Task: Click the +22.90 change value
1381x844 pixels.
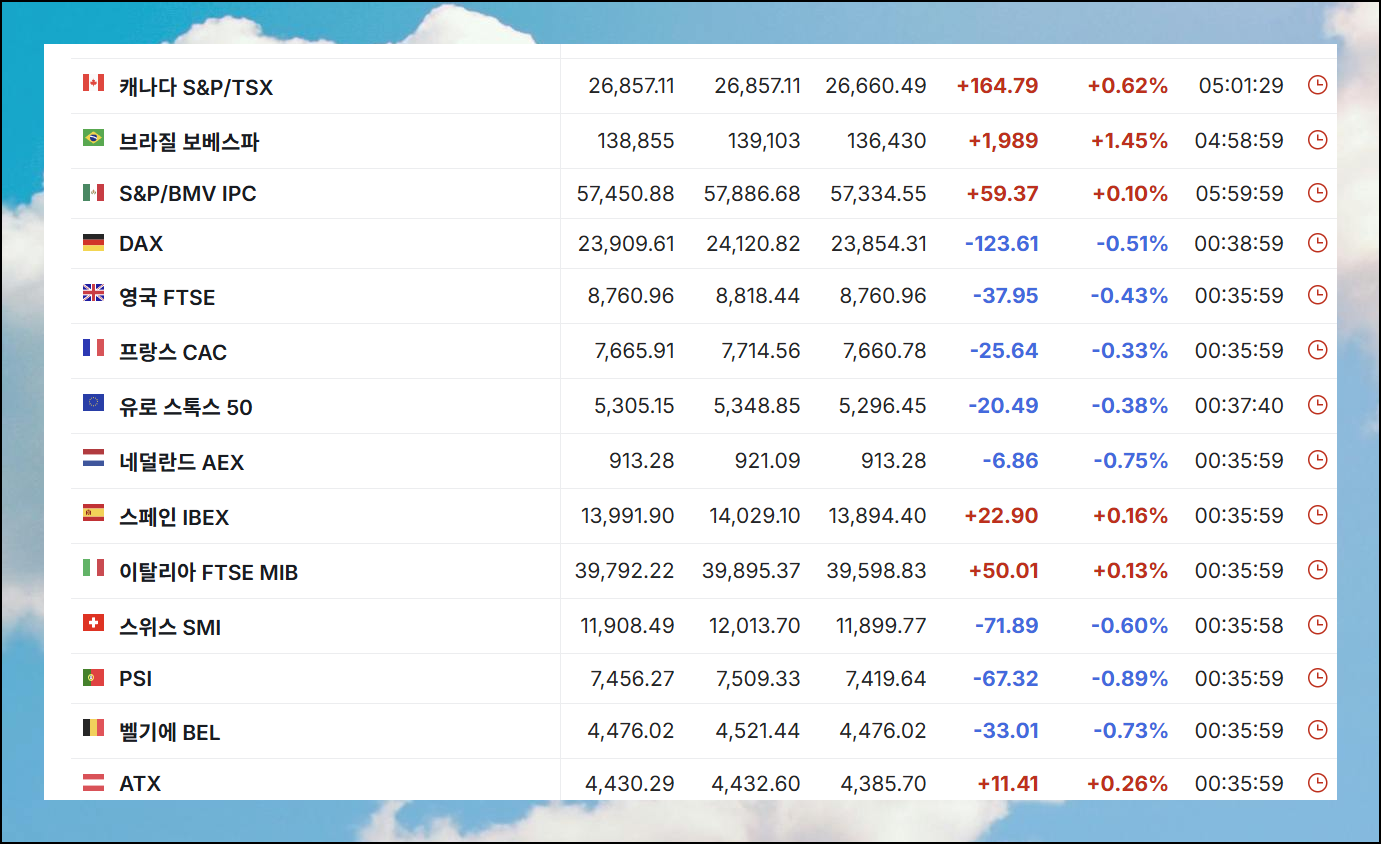Action: (1001, 516)
